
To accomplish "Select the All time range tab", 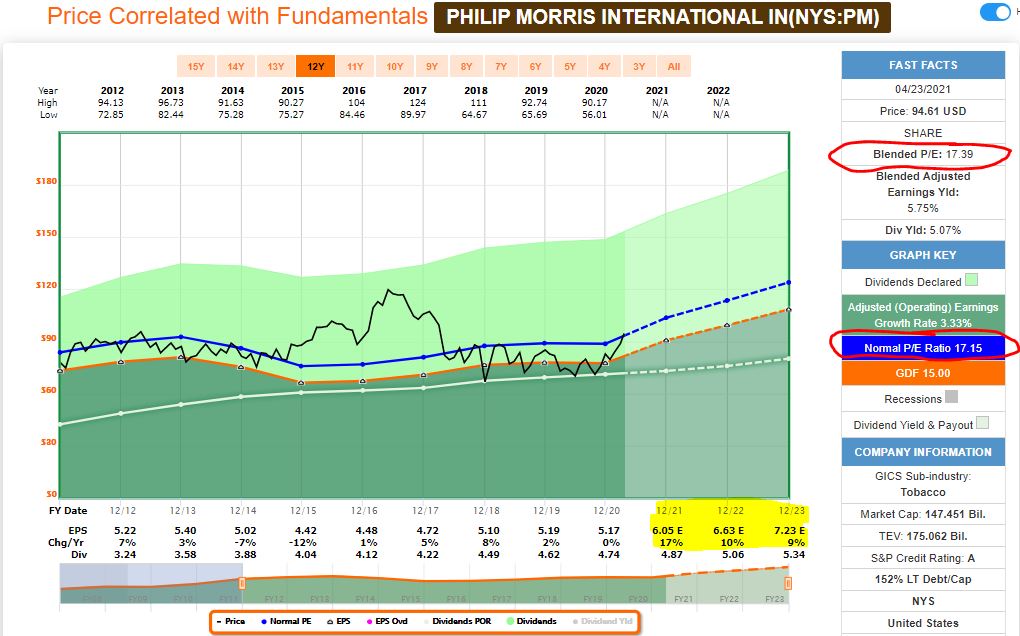I will point(674,66).
